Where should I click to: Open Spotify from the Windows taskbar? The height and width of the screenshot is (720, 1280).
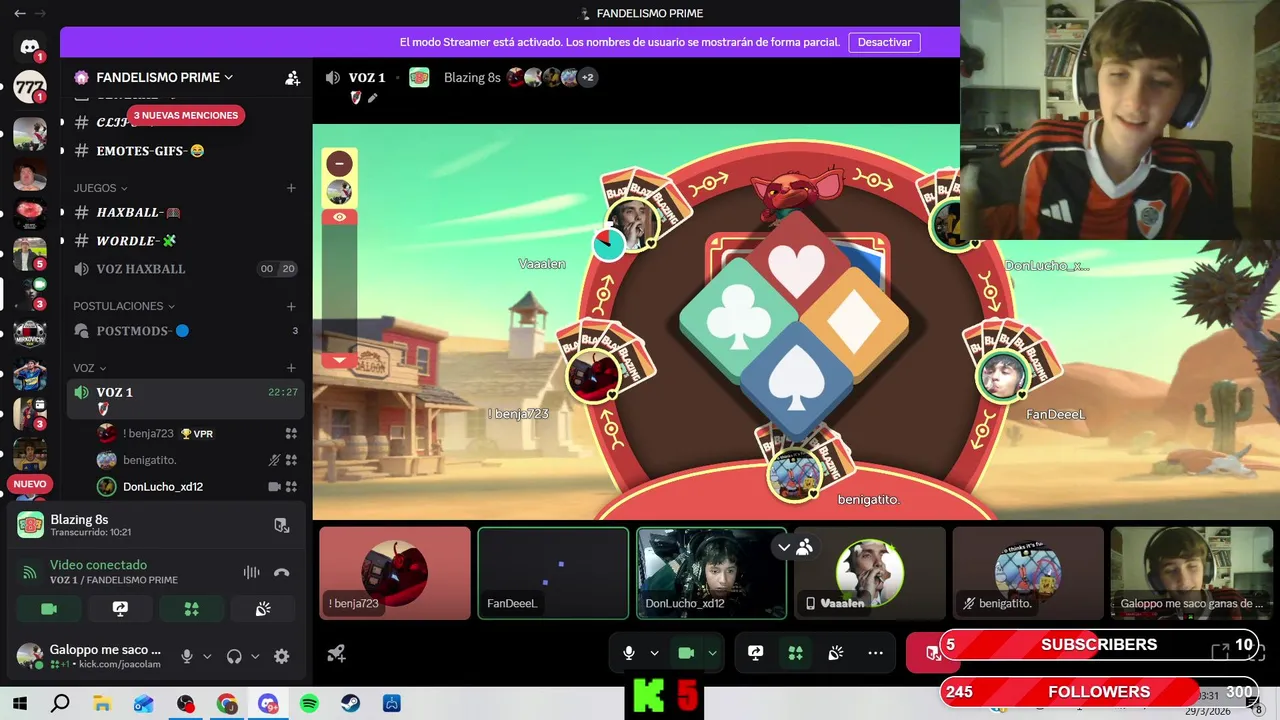point(309,704)
